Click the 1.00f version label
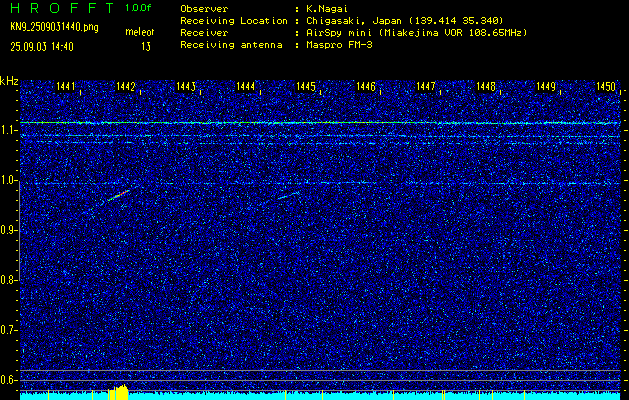 [x=138, y=8]
